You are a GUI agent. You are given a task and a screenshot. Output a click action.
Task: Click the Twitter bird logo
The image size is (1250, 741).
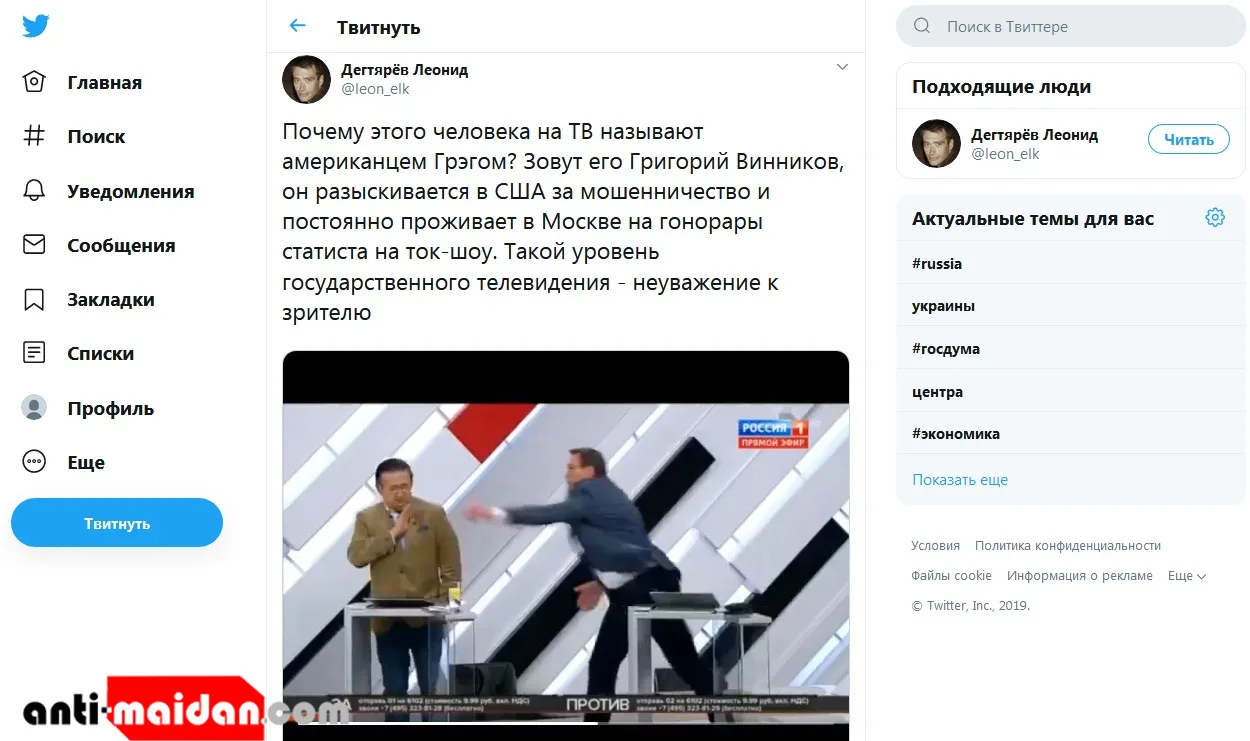[36, 27]
